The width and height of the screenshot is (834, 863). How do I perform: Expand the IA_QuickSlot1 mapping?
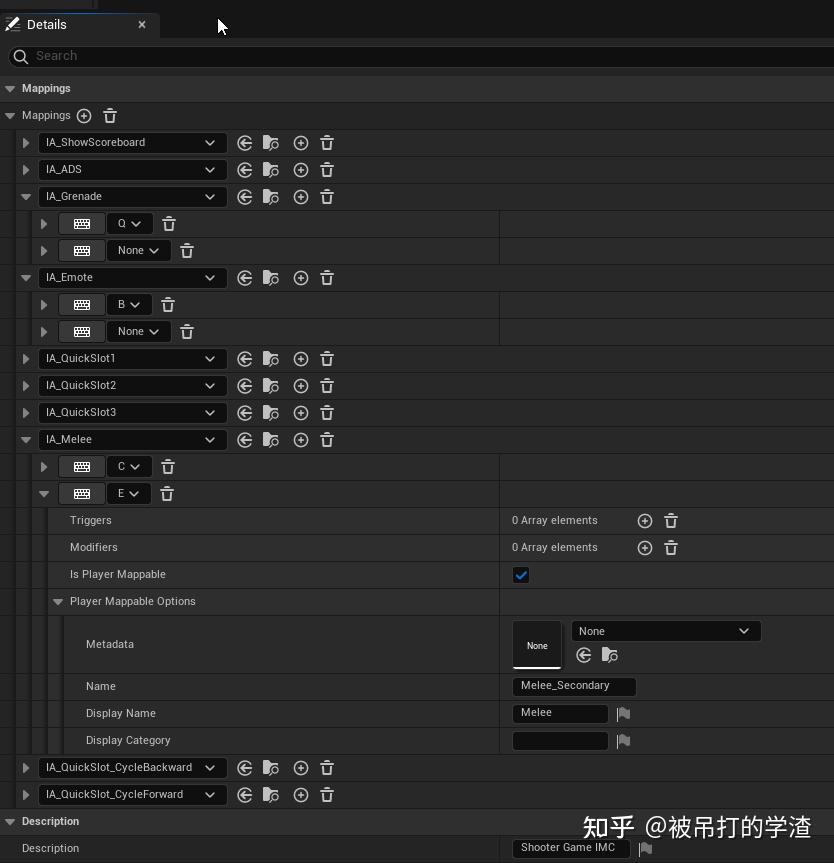point(25,358)
